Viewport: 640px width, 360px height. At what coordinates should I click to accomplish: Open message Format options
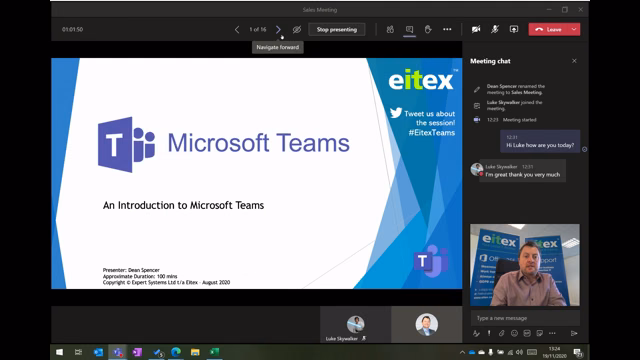(x=476, y=333)
